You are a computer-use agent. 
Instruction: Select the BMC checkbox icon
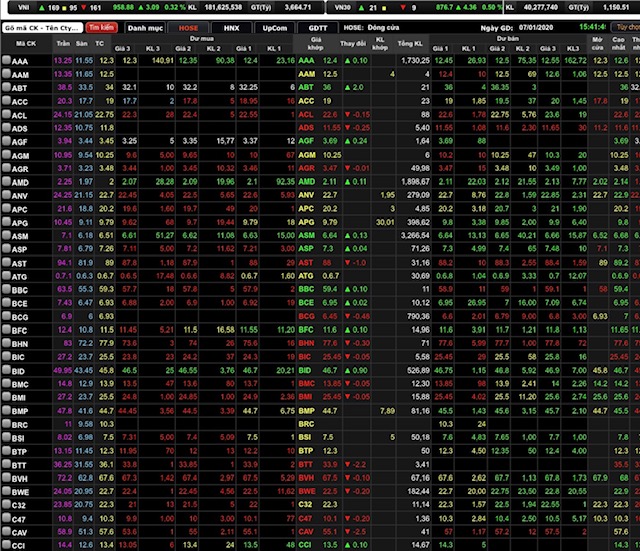pos(6,384)
